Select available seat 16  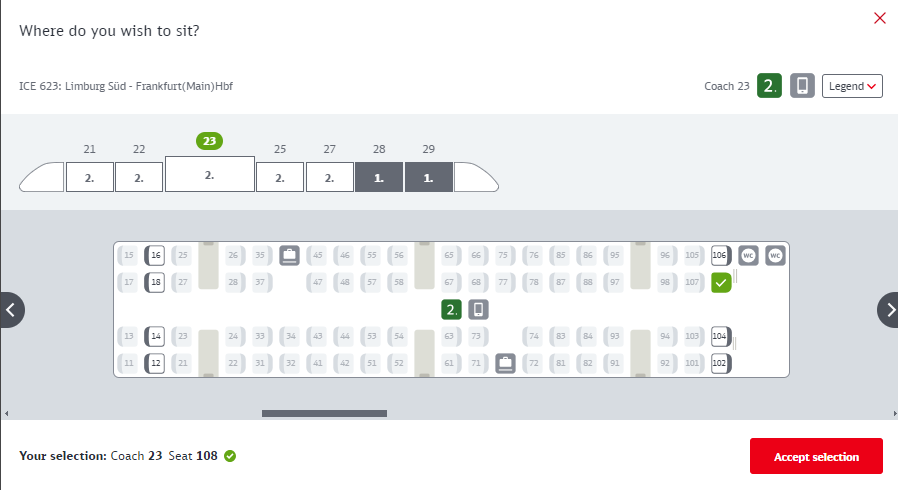tap(155, 255)
